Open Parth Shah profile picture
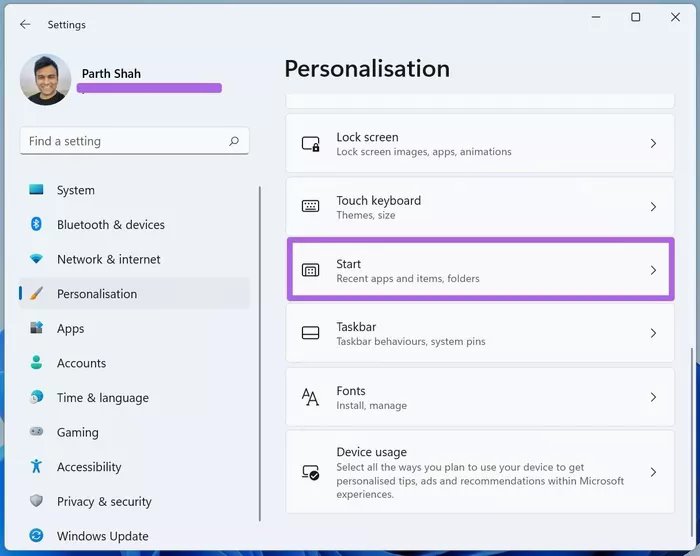This screenshot has height=556, width=700. click(x=46, y=80)
